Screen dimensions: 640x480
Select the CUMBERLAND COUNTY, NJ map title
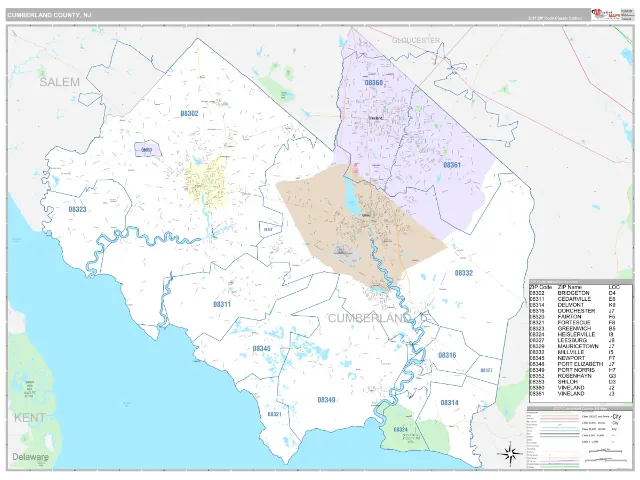[x=49, y=15]
